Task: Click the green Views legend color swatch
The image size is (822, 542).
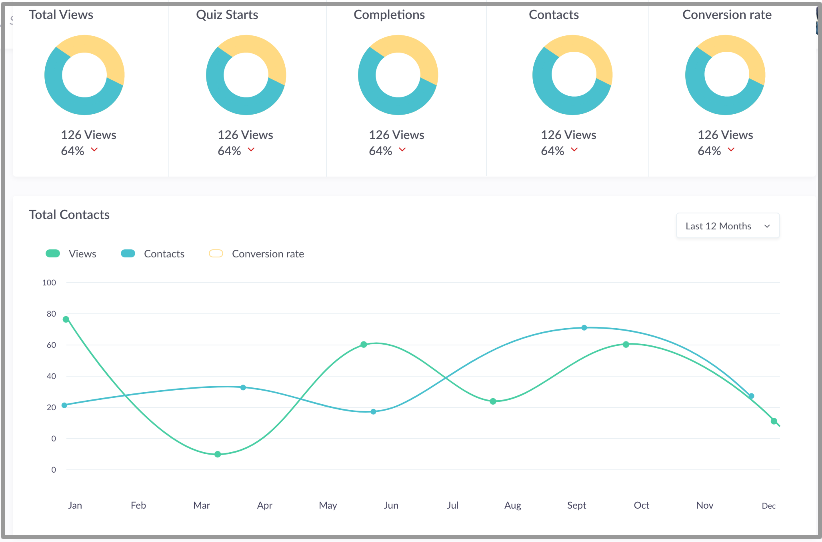Action: pyautogui.click(x=53, y=254)
